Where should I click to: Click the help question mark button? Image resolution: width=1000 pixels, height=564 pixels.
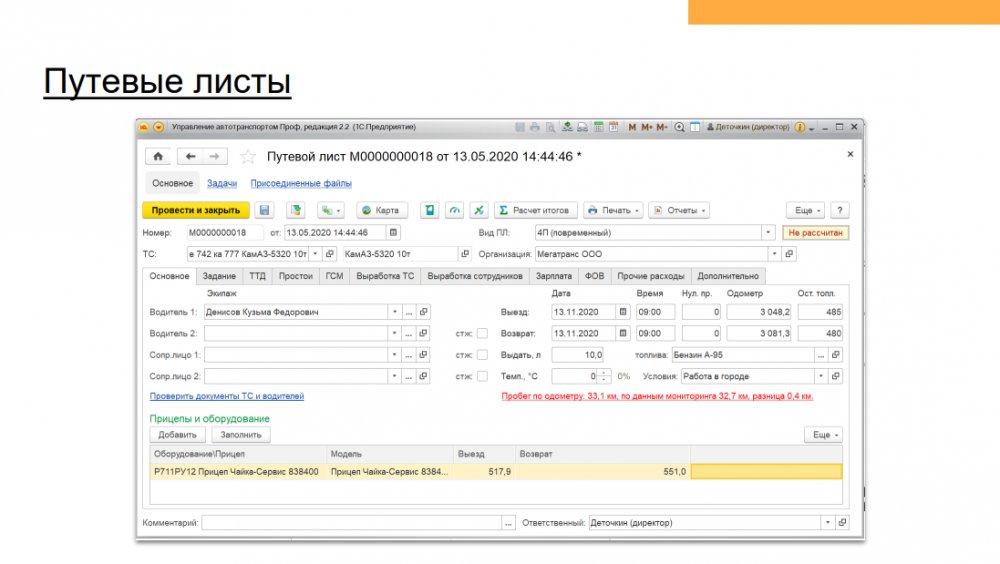click(840, 210)
